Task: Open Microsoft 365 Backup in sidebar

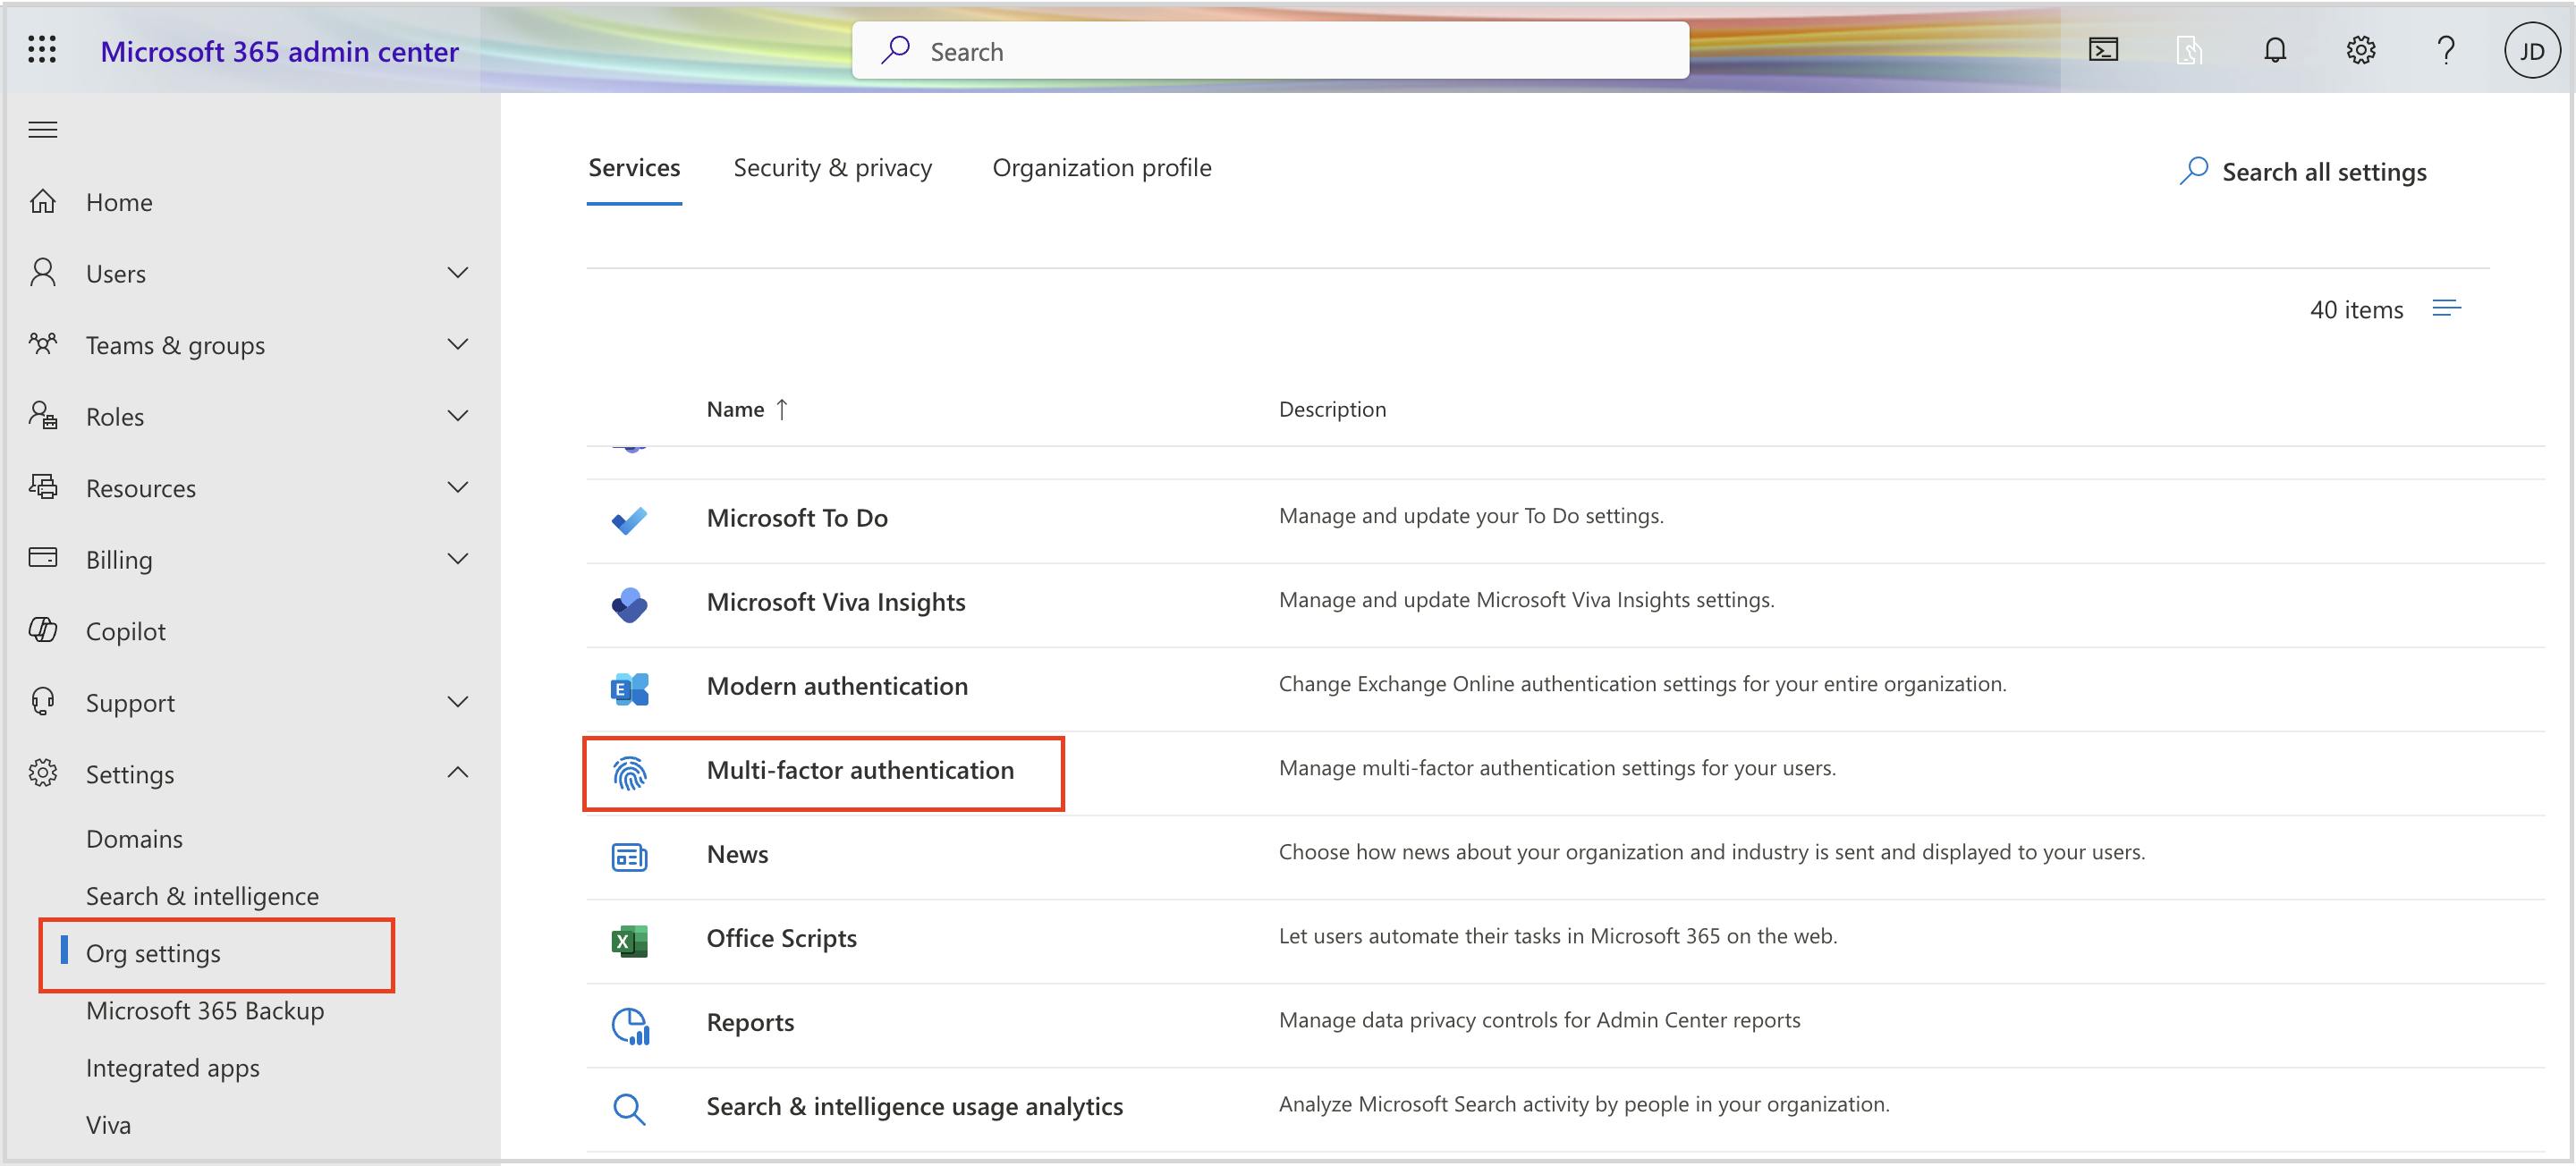Action: tap(205, 1010)
